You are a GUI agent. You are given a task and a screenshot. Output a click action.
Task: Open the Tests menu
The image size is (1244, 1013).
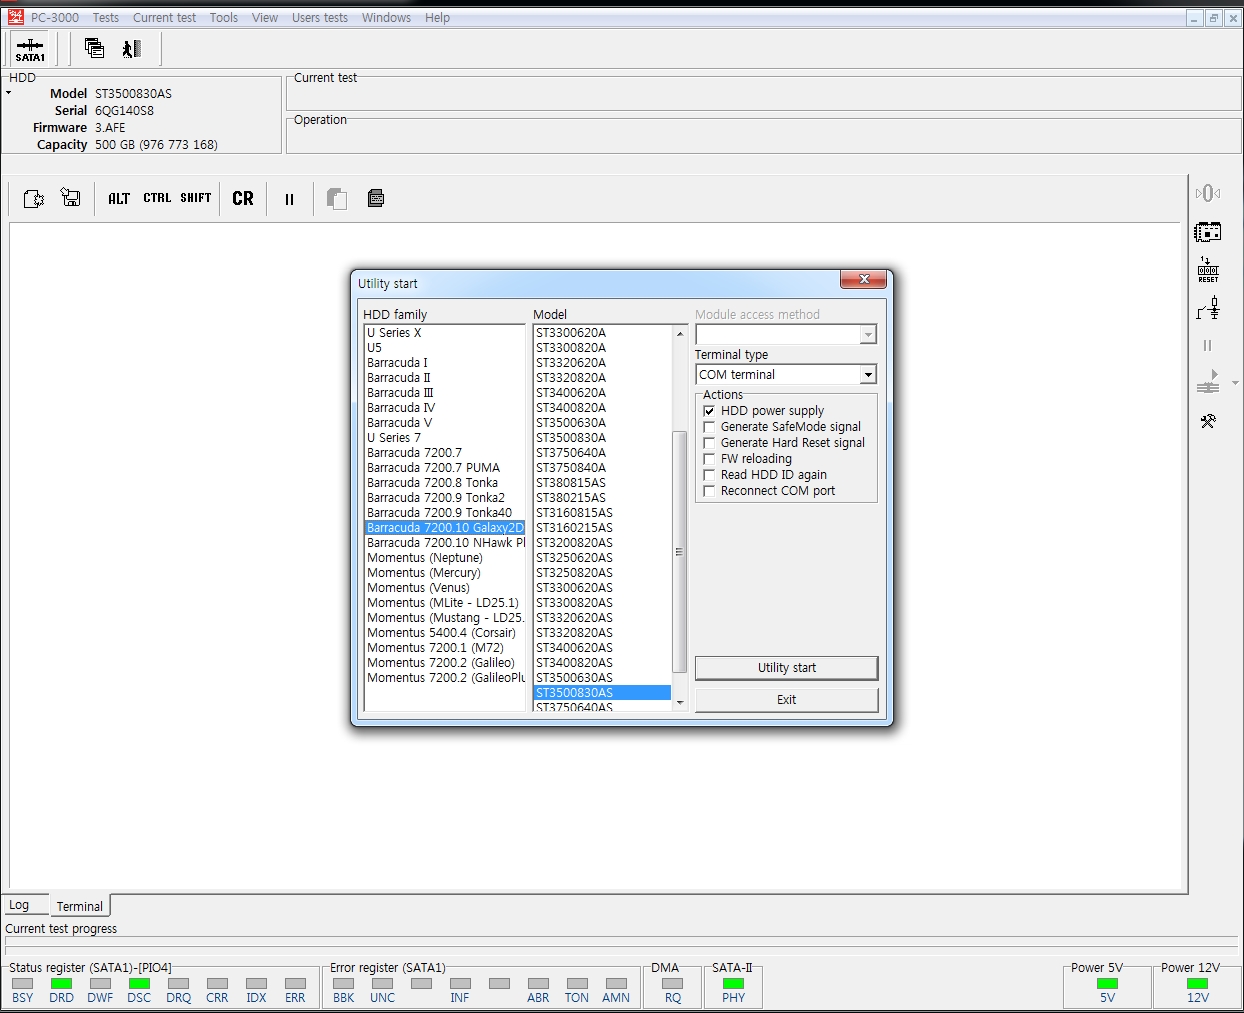point(105,18)
